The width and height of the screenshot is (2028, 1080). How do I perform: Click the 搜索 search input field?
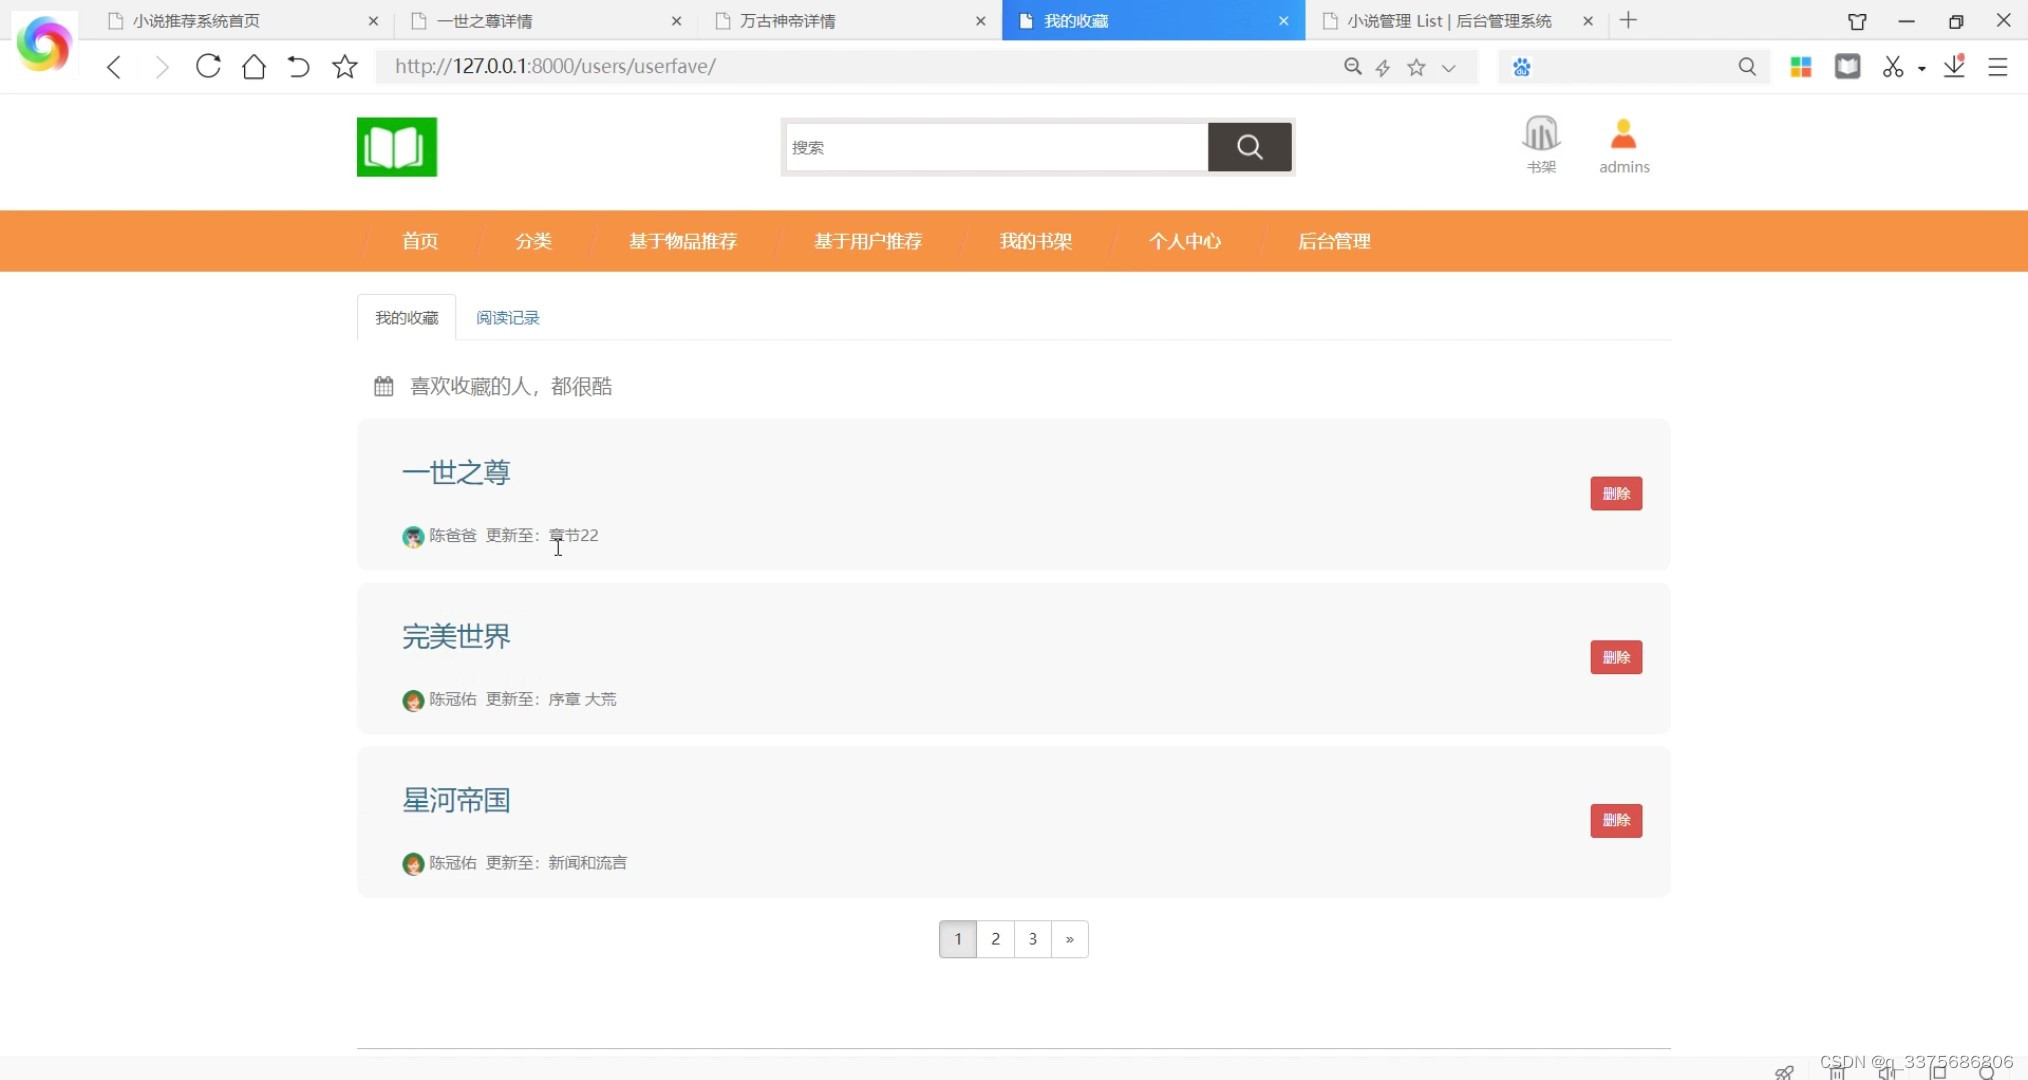coord(995,147)
